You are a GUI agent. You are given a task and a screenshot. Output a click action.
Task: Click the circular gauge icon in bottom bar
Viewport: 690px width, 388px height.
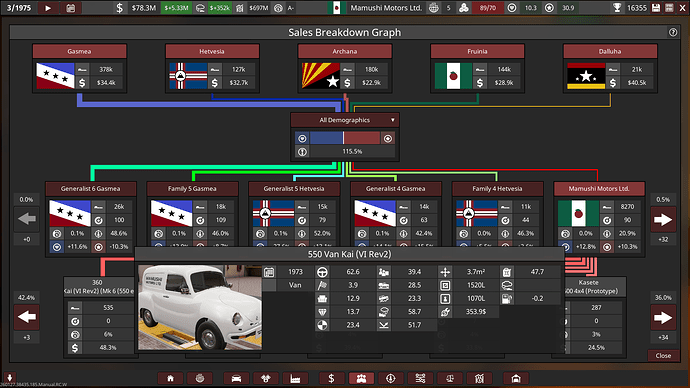[x=391, y=378]
